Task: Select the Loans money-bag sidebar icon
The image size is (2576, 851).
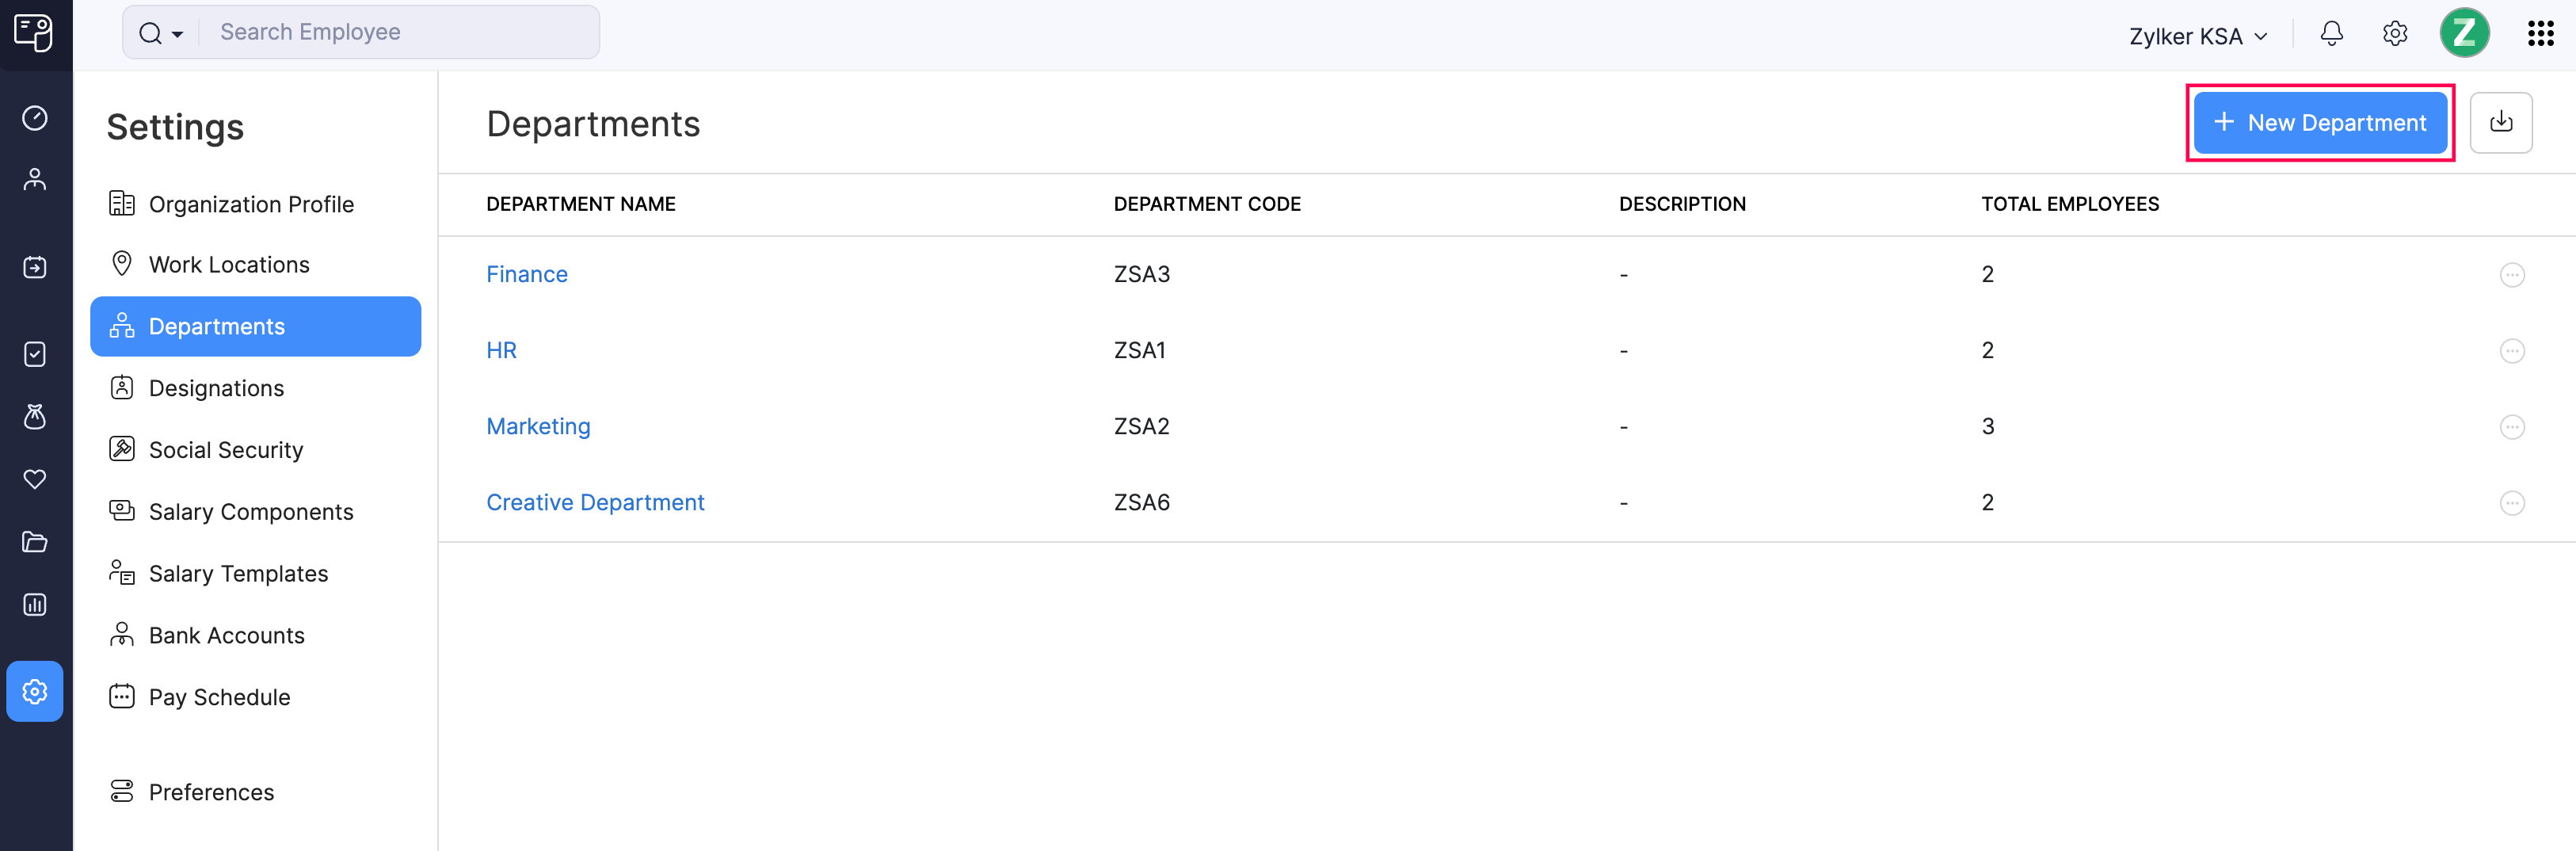Action: point(35,417)
